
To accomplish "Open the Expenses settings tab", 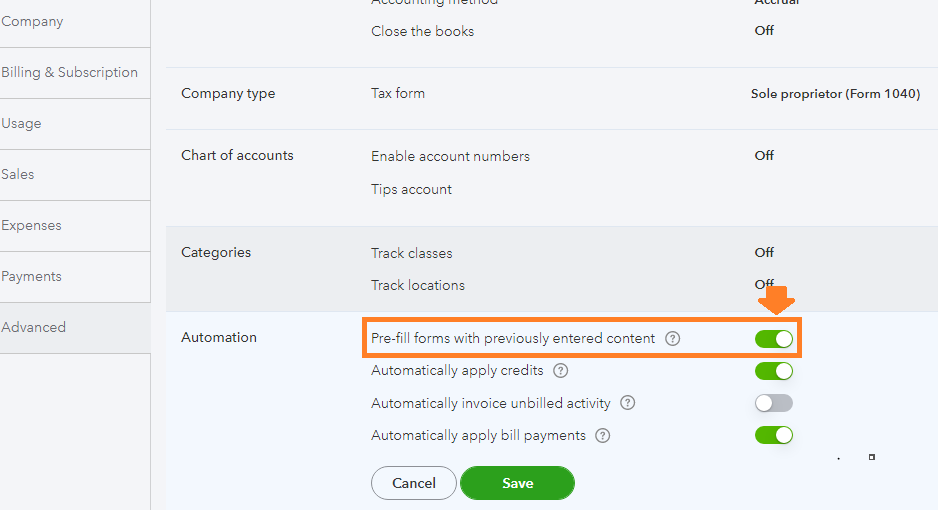I will [75, 226].
